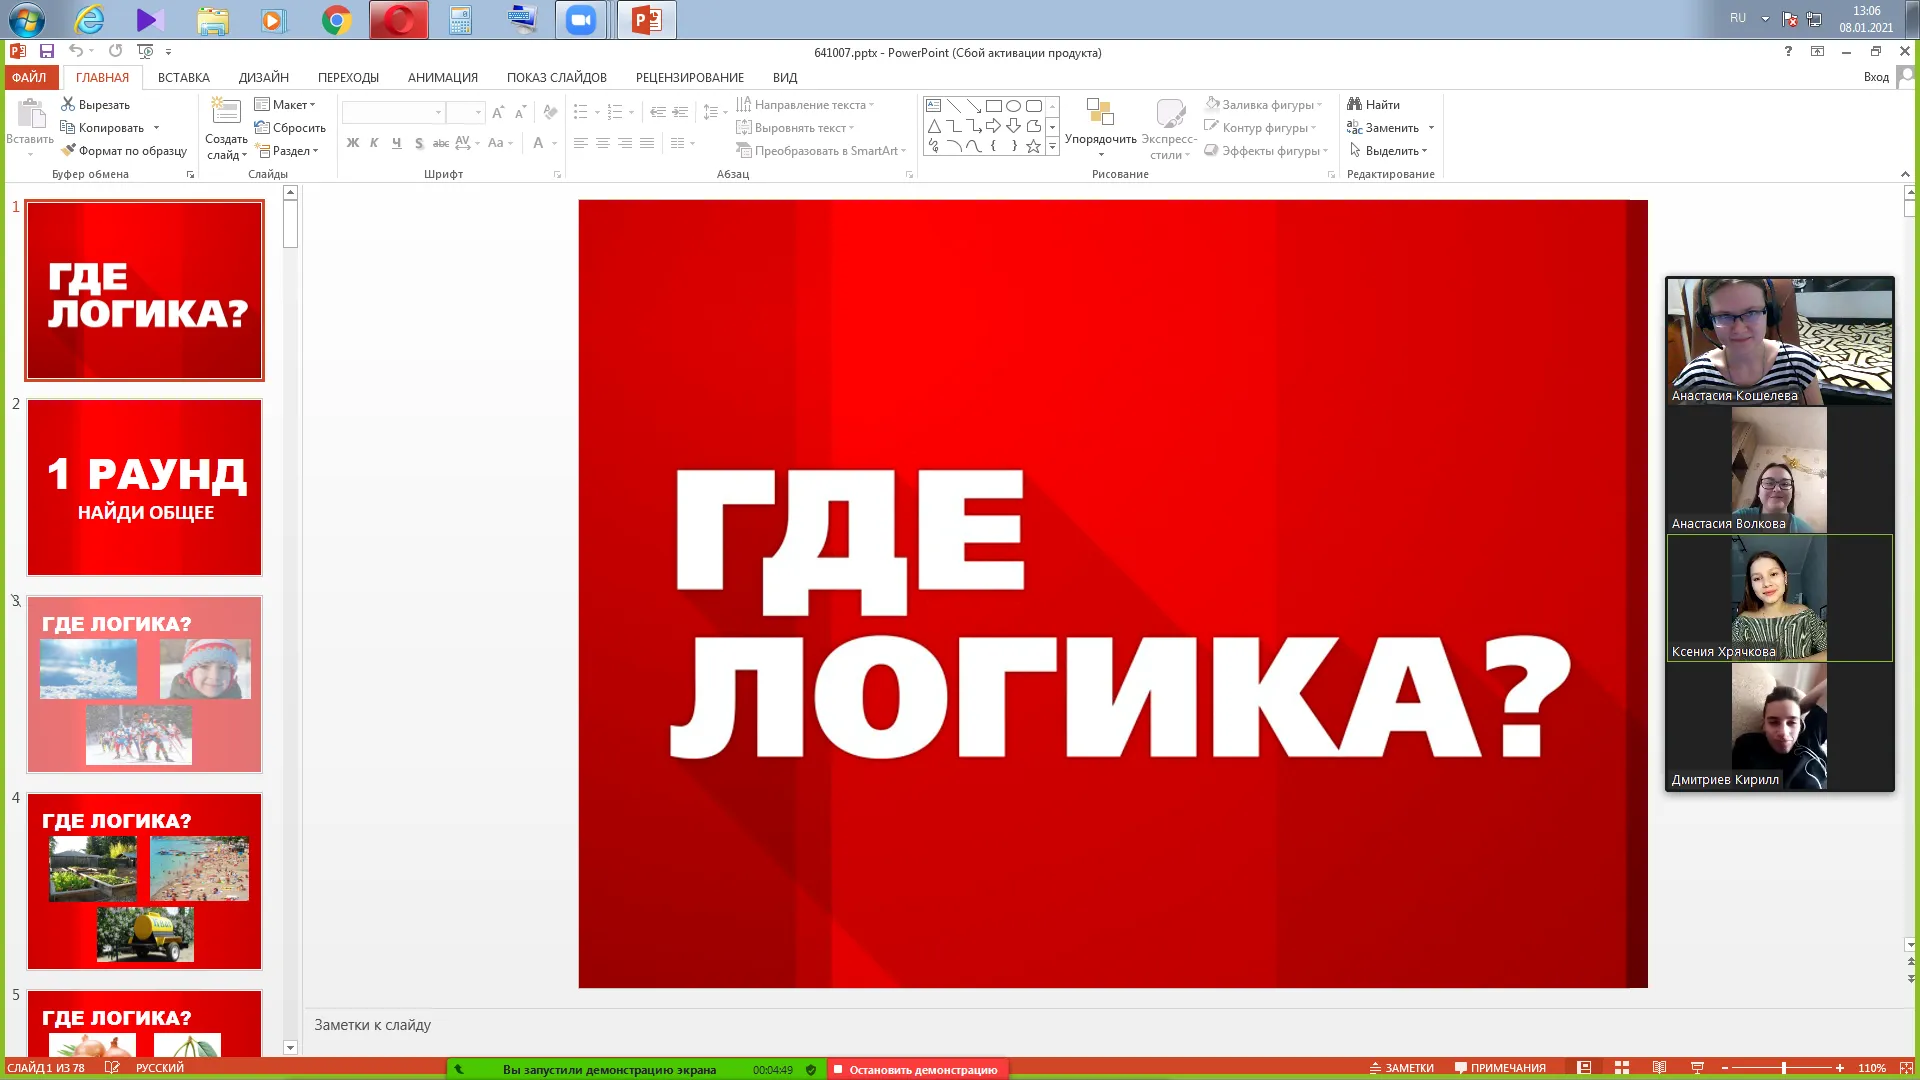Screen dimensions: 1920x1080
Task: Select slide 4 thumbnail in panel
Action: coord(145,881)
